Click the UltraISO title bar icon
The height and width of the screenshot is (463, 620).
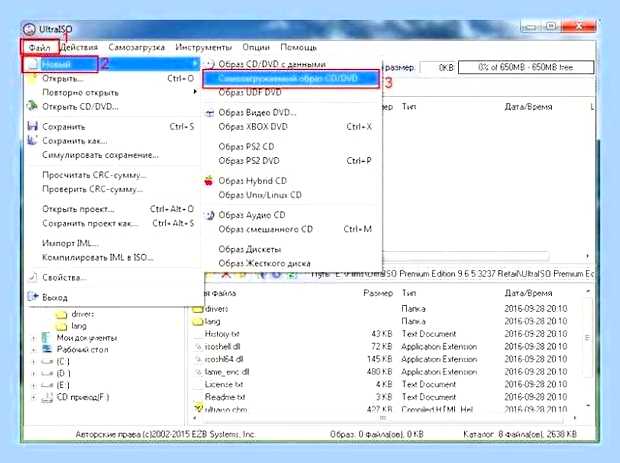pos(29,29)
